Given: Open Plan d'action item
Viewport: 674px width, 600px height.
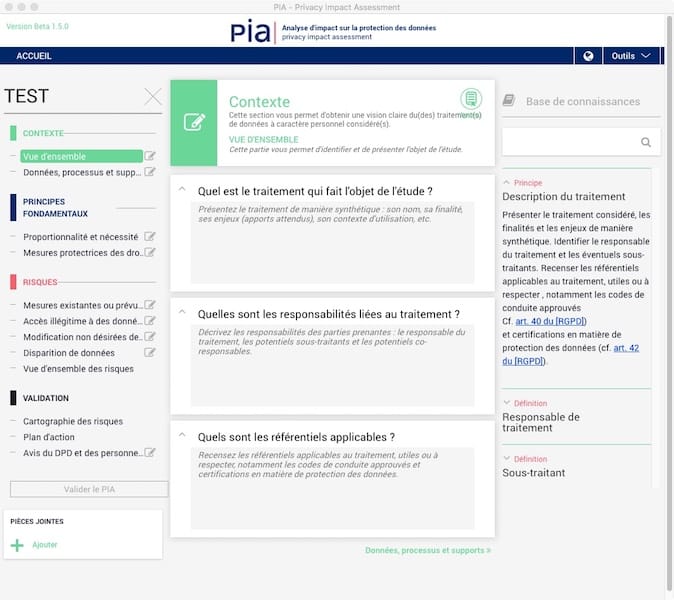Looking at the screenshot, I should click(x=49, y=437).
